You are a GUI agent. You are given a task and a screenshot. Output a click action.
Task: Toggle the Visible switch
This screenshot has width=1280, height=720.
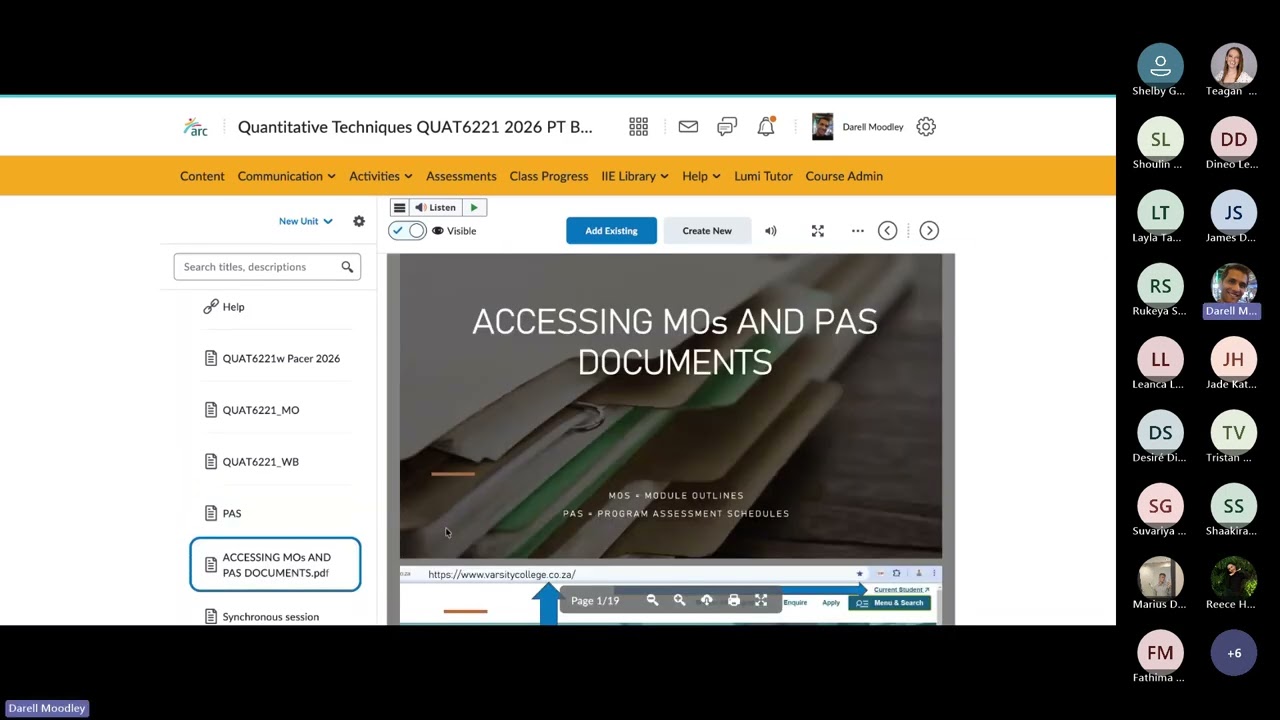408,231
